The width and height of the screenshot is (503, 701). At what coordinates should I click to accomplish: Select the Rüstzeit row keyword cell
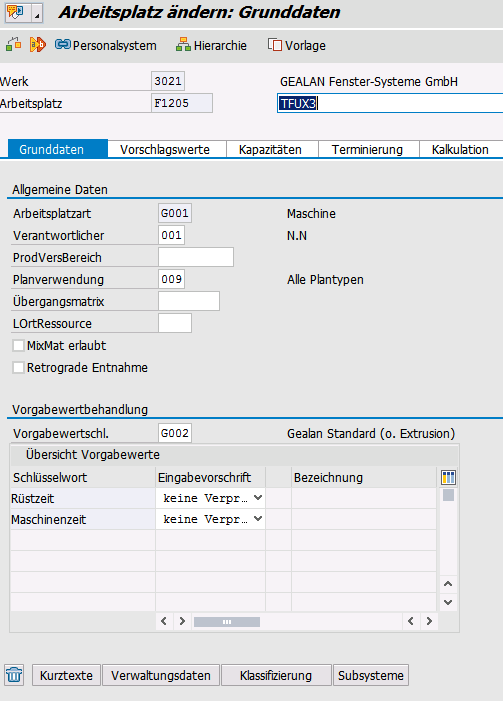(x=83, y=498)
